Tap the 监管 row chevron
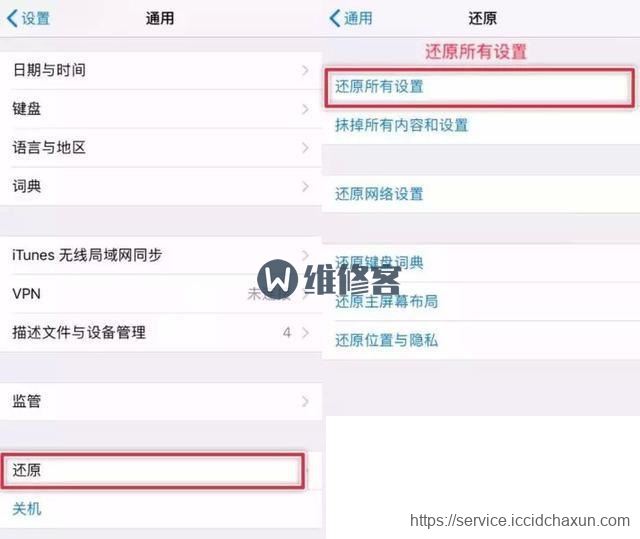The image size is (640, 539). point(305,401)
